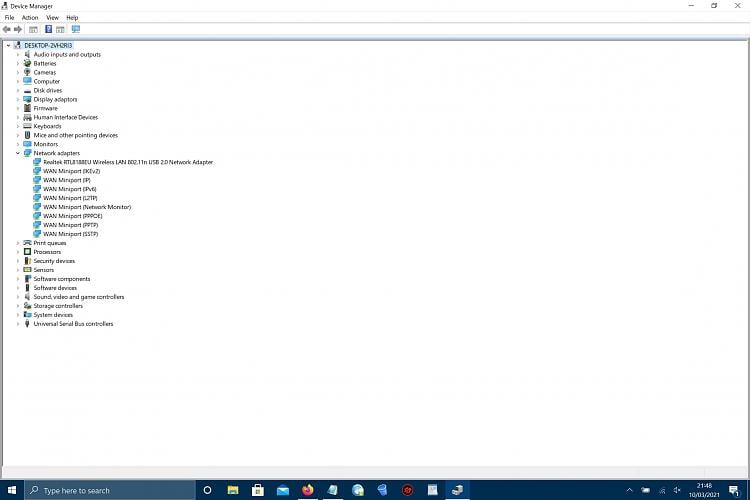750x500 pixels.
Task: Click the Human Interface Devices icon
Action: coord(27,117)
